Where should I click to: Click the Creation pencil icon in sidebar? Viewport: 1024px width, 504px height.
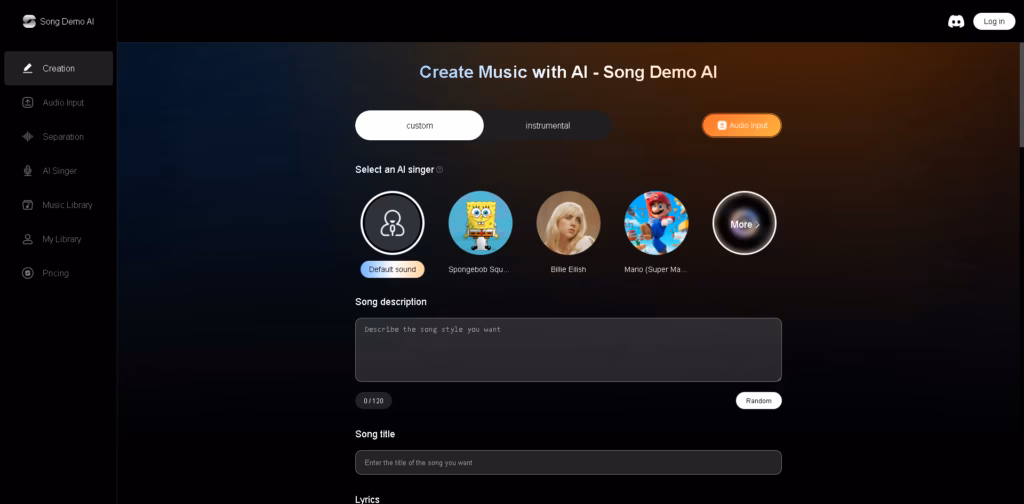pyautogui.click(x=27, y=69)
